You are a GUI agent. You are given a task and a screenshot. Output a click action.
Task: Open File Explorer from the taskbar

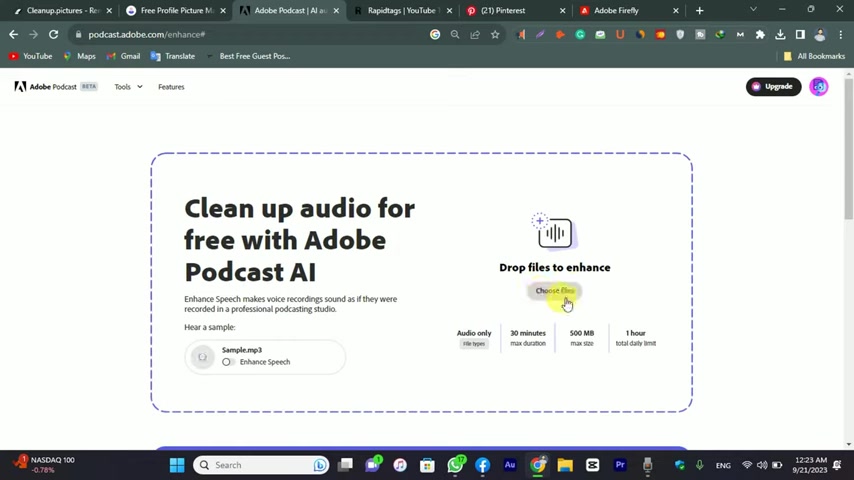(565, 465)
